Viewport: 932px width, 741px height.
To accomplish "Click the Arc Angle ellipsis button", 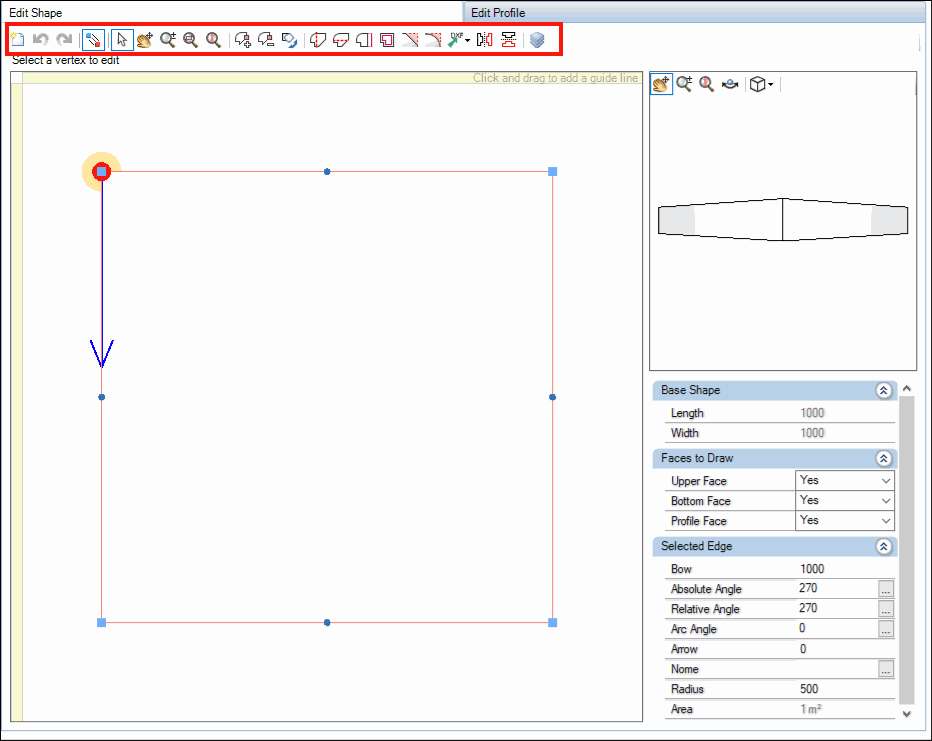I will click(886, 629).
